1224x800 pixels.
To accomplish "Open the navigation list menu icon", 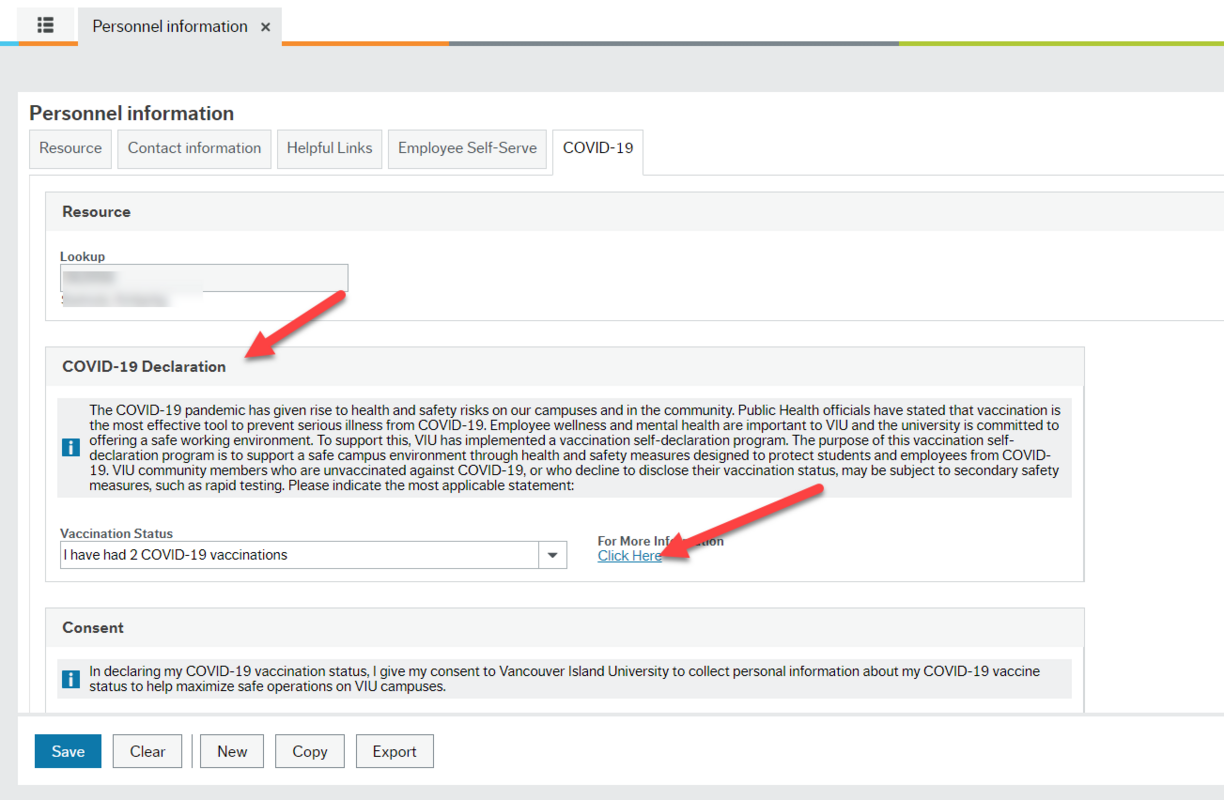I will click(45, 26).
